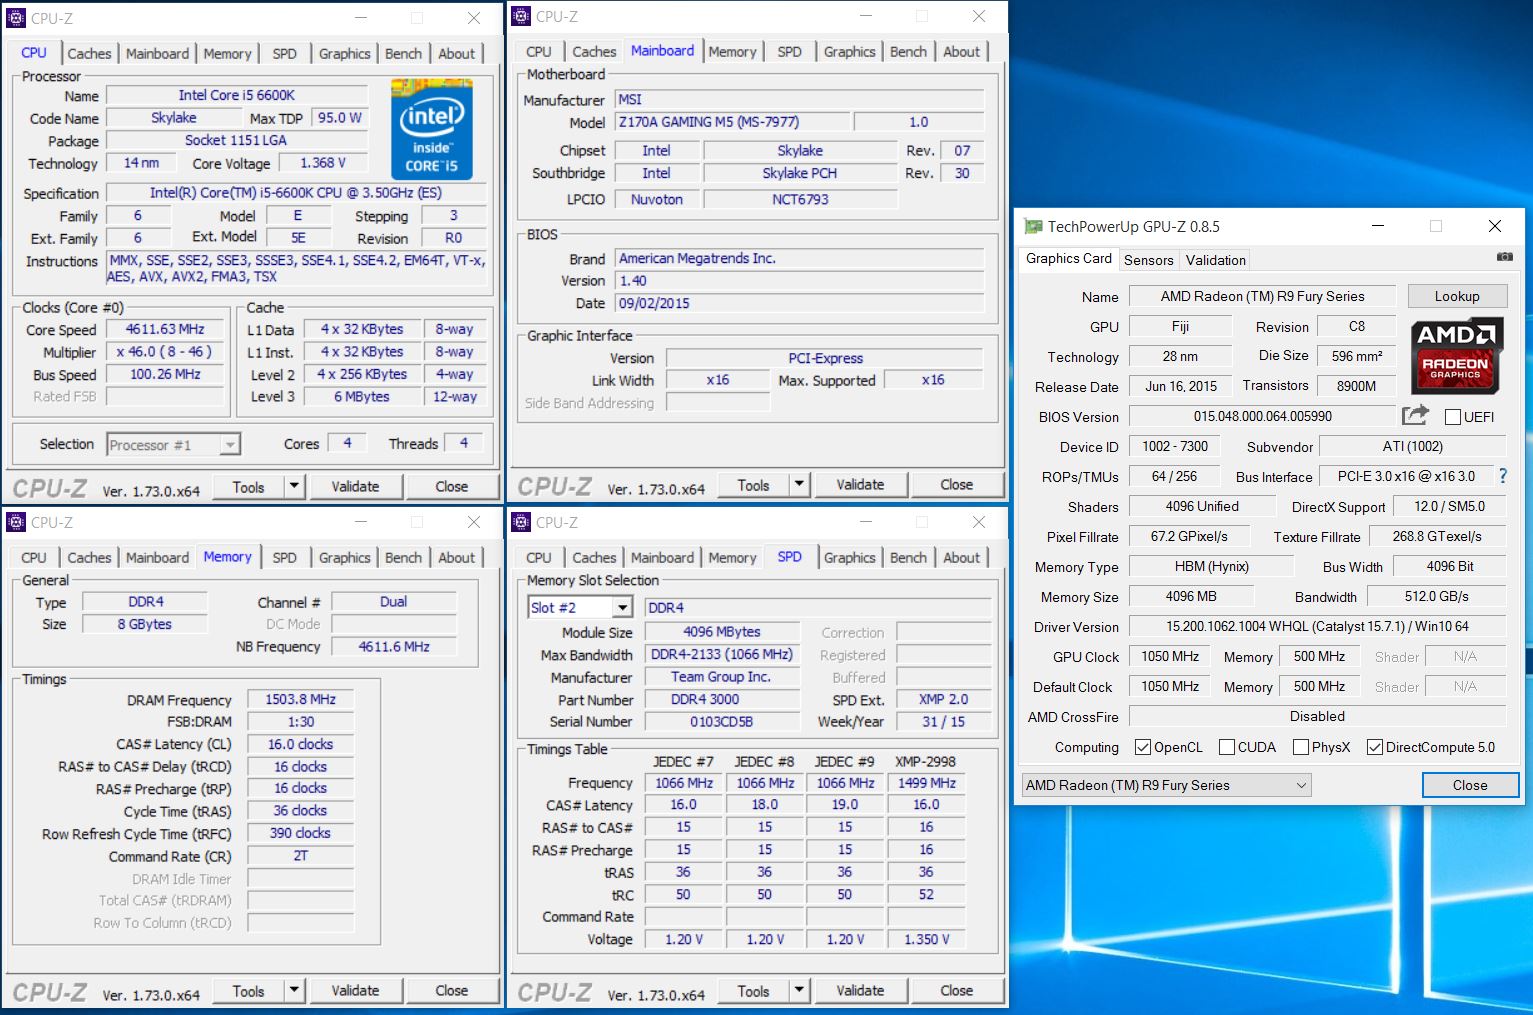Open the About tab in the SPD tab window

(x=961, y=558)
